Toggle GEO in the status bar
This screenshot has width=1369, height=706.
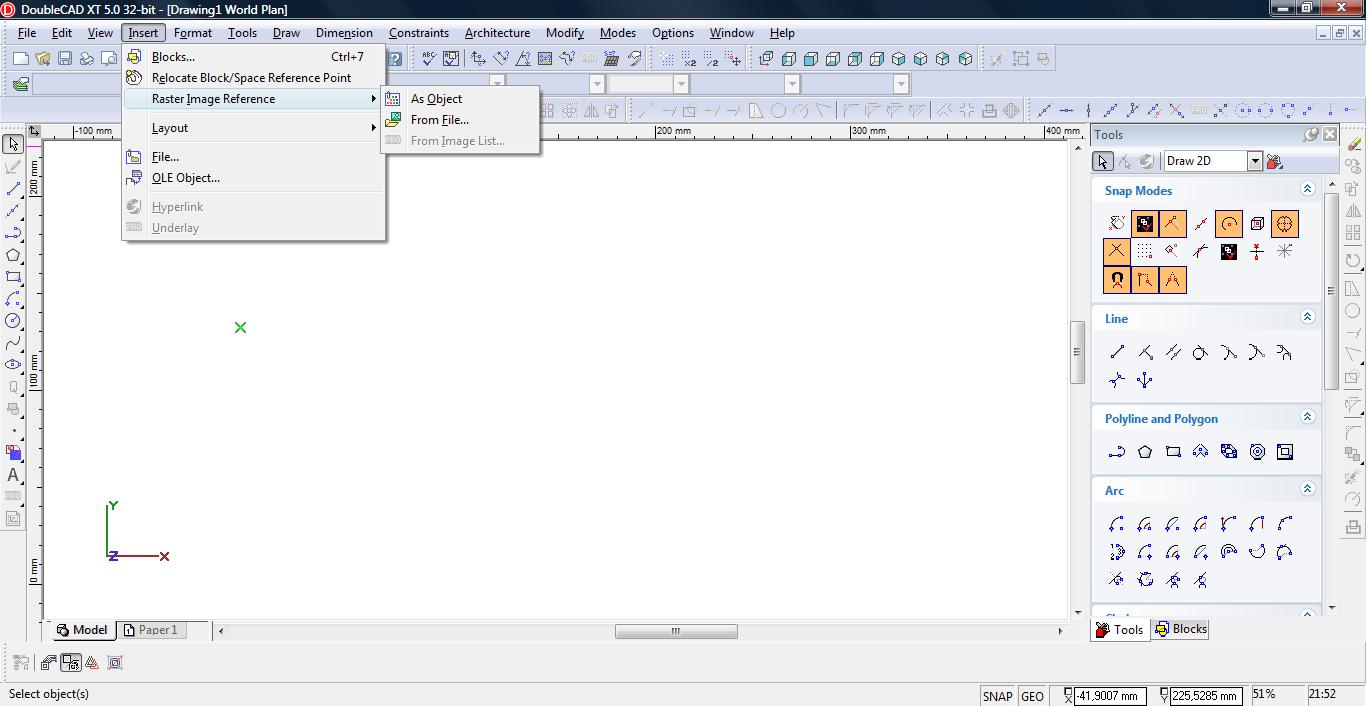1032,696
